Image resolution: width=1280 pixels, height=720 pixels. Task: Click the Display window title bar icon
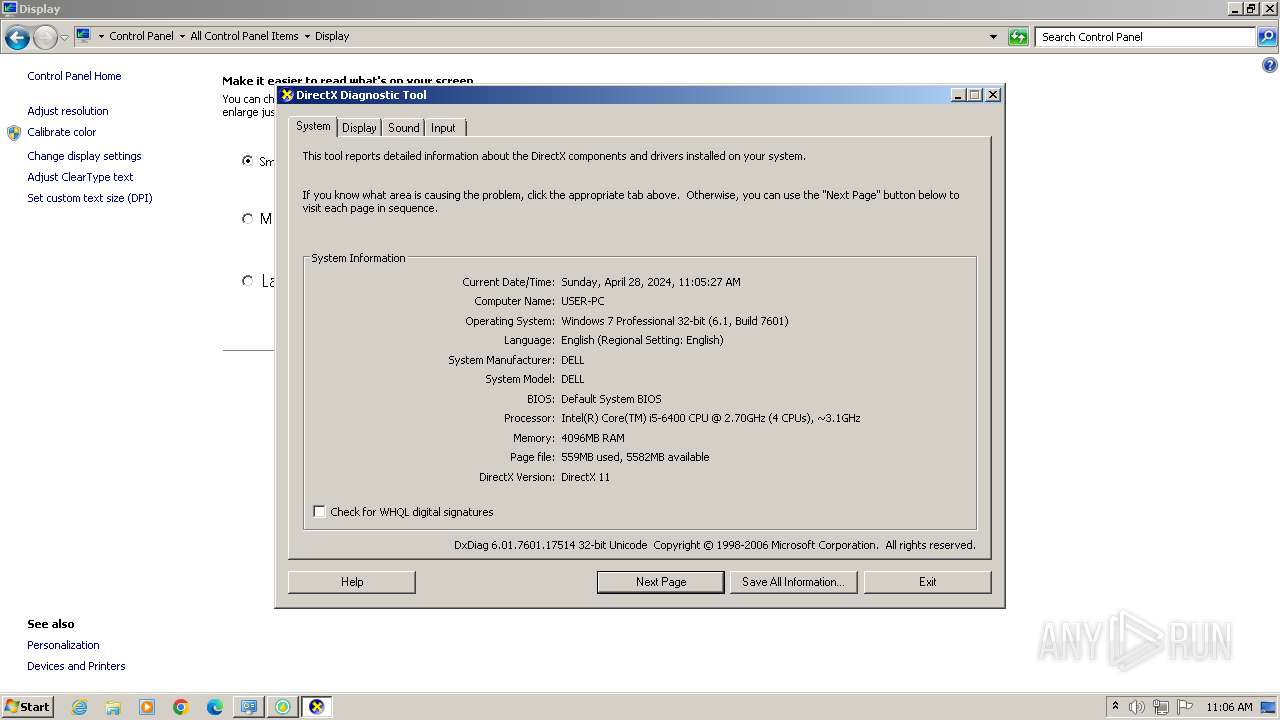pos(10,9)
